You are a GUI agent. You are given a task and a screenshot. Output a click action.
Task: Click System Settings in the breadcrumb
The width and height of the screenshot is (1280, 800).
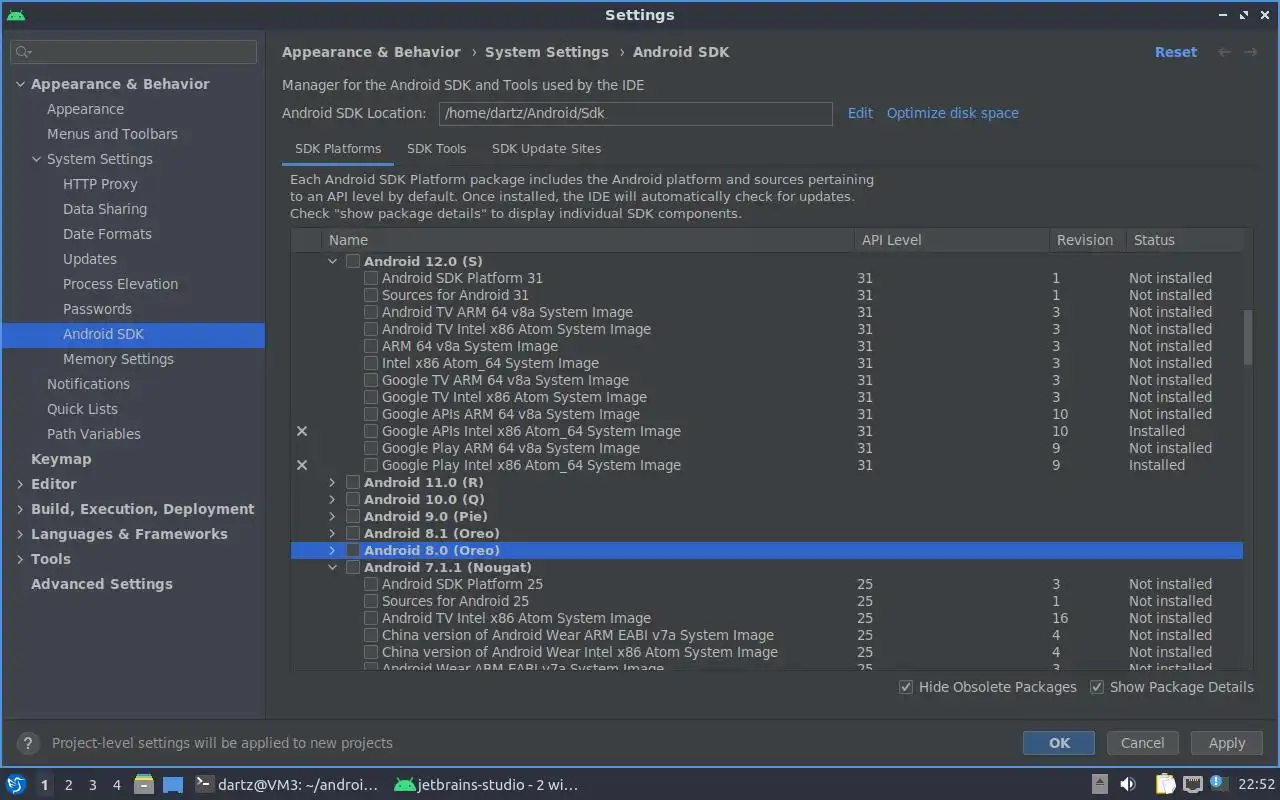(x=547, y=52)
